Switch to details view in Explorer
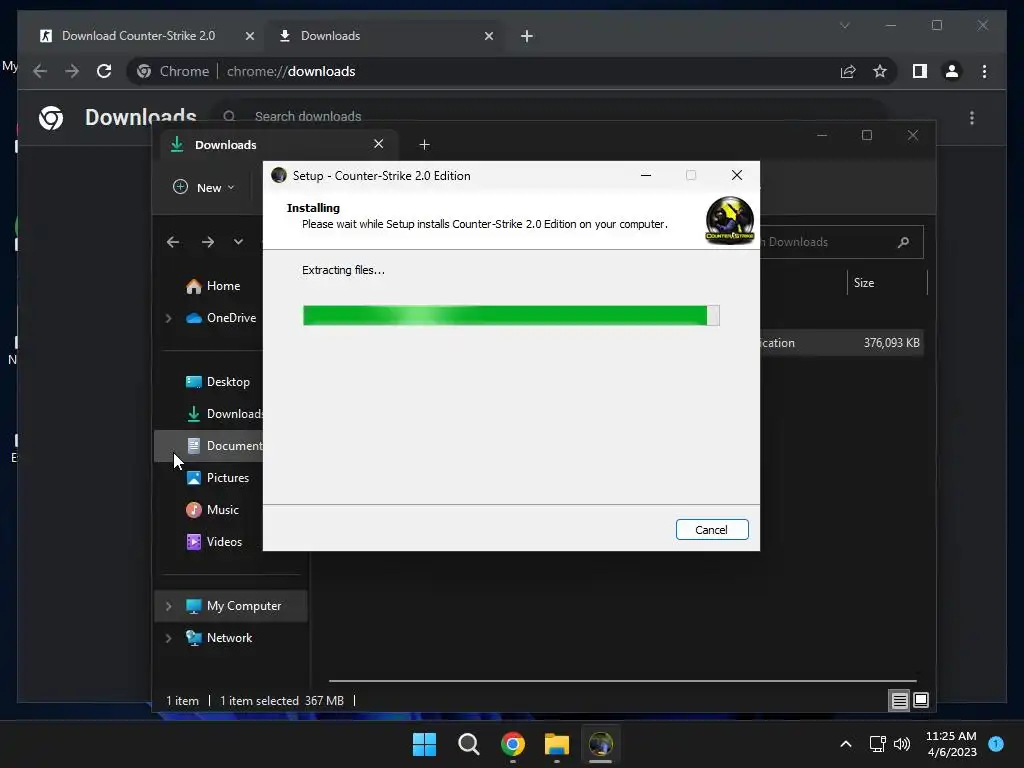Screen dimensions: 1024x768 tap(899, 701)
